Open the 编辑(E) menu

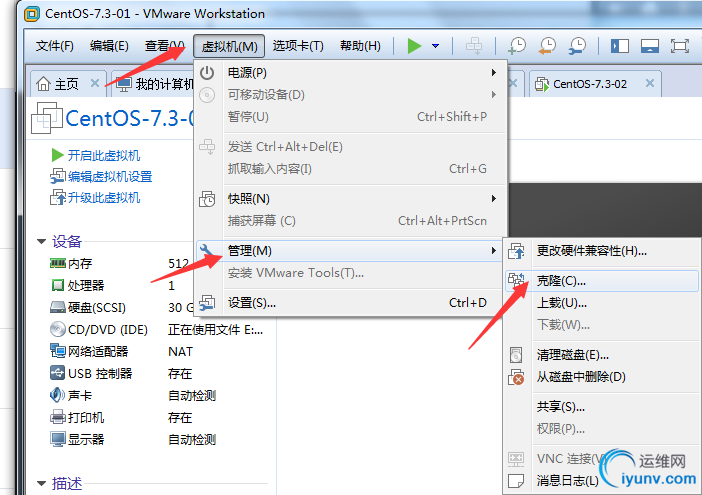tap(109, 46)
